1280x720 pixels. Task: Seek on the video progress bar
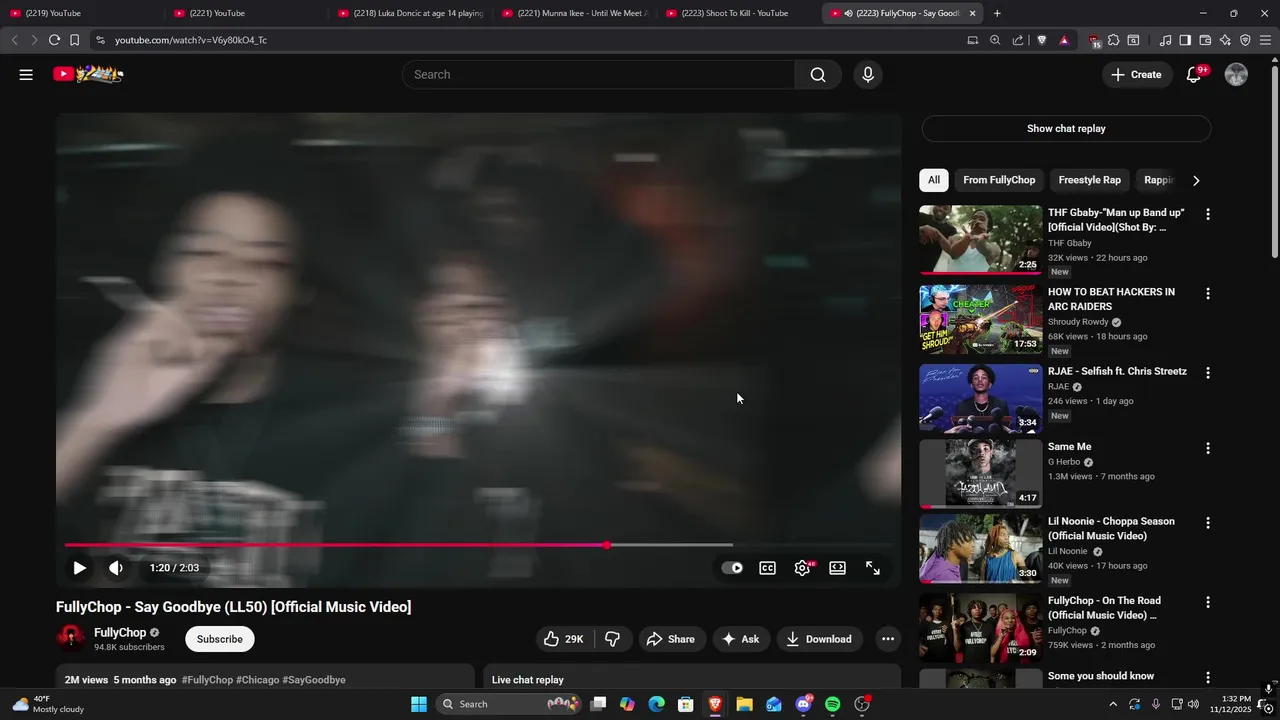[x=478, y=545]
